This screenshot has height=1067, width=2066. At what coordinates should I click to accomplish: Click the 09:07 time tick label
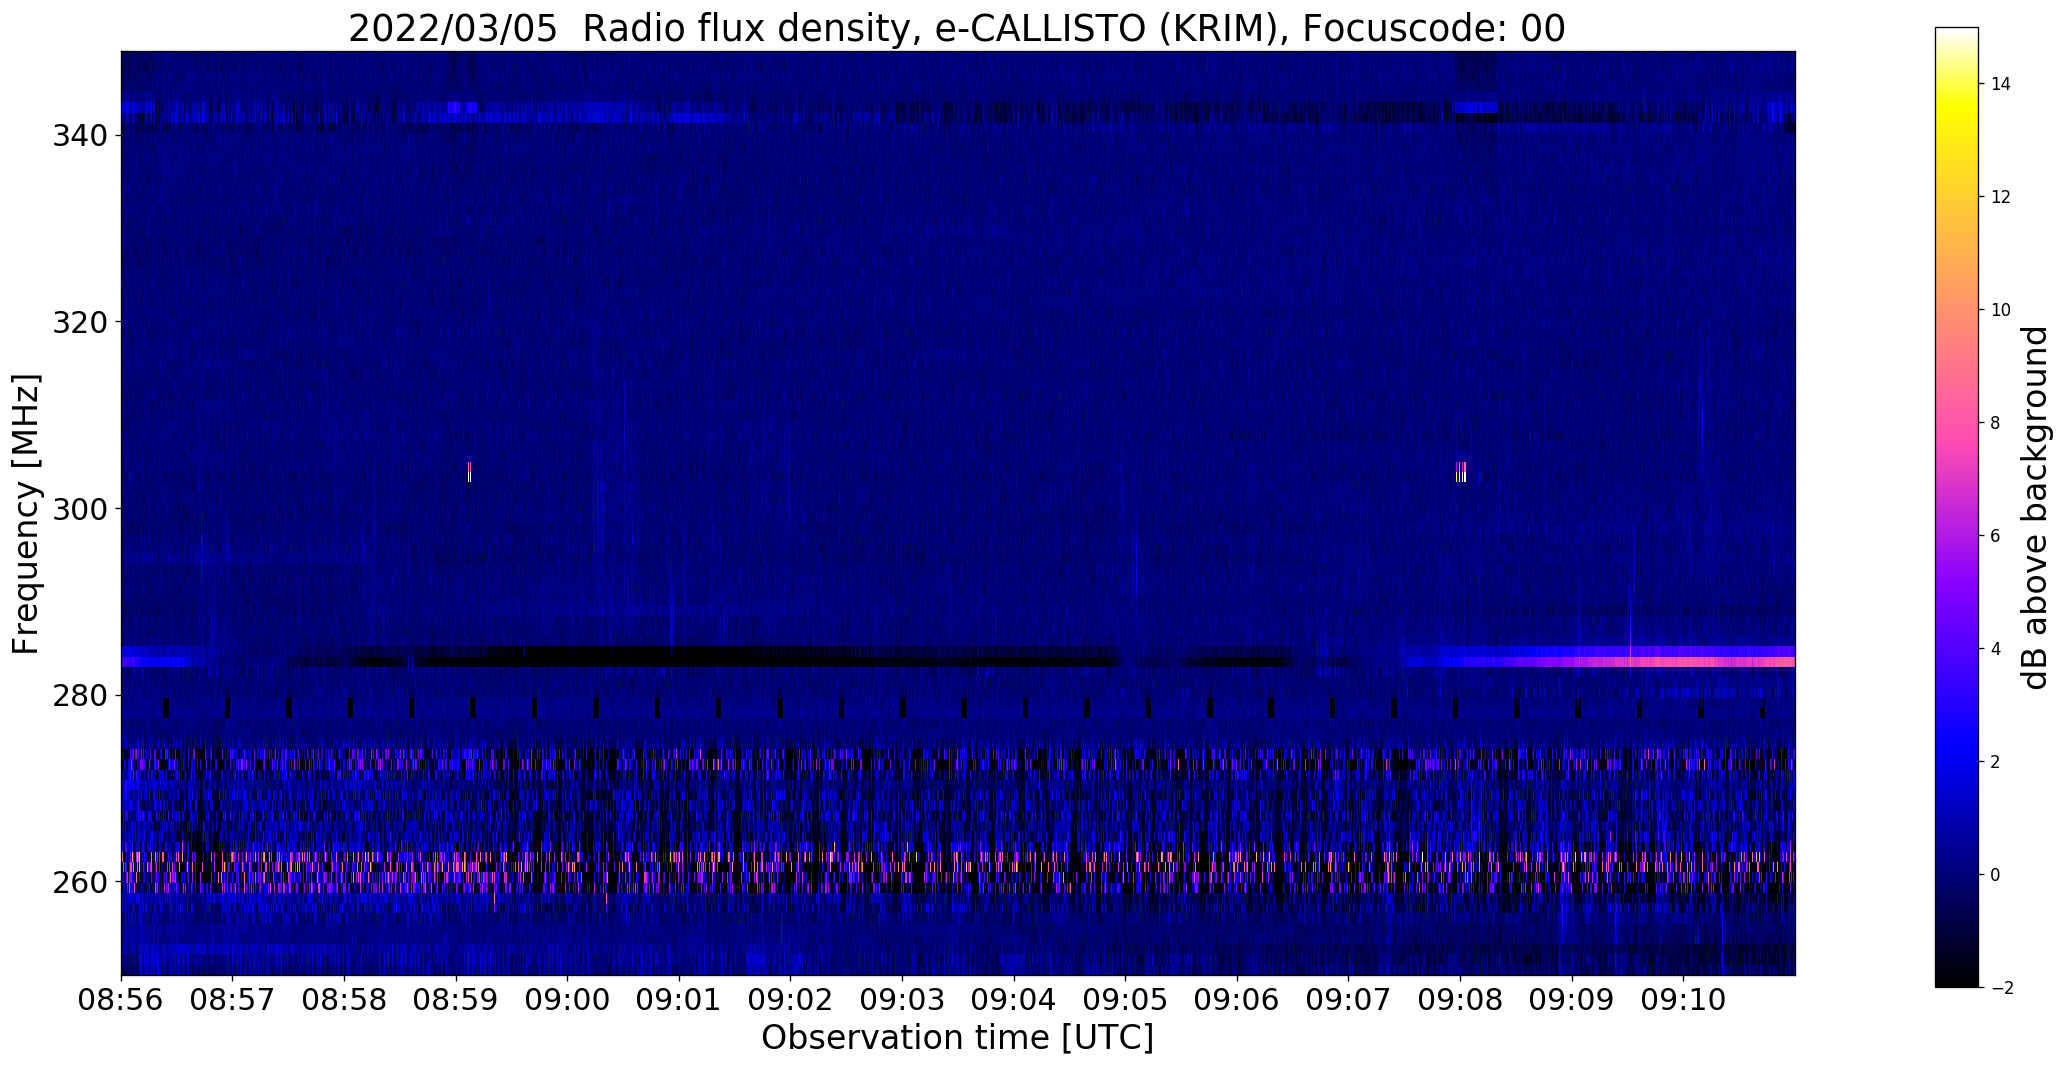coord(1349,1000)
